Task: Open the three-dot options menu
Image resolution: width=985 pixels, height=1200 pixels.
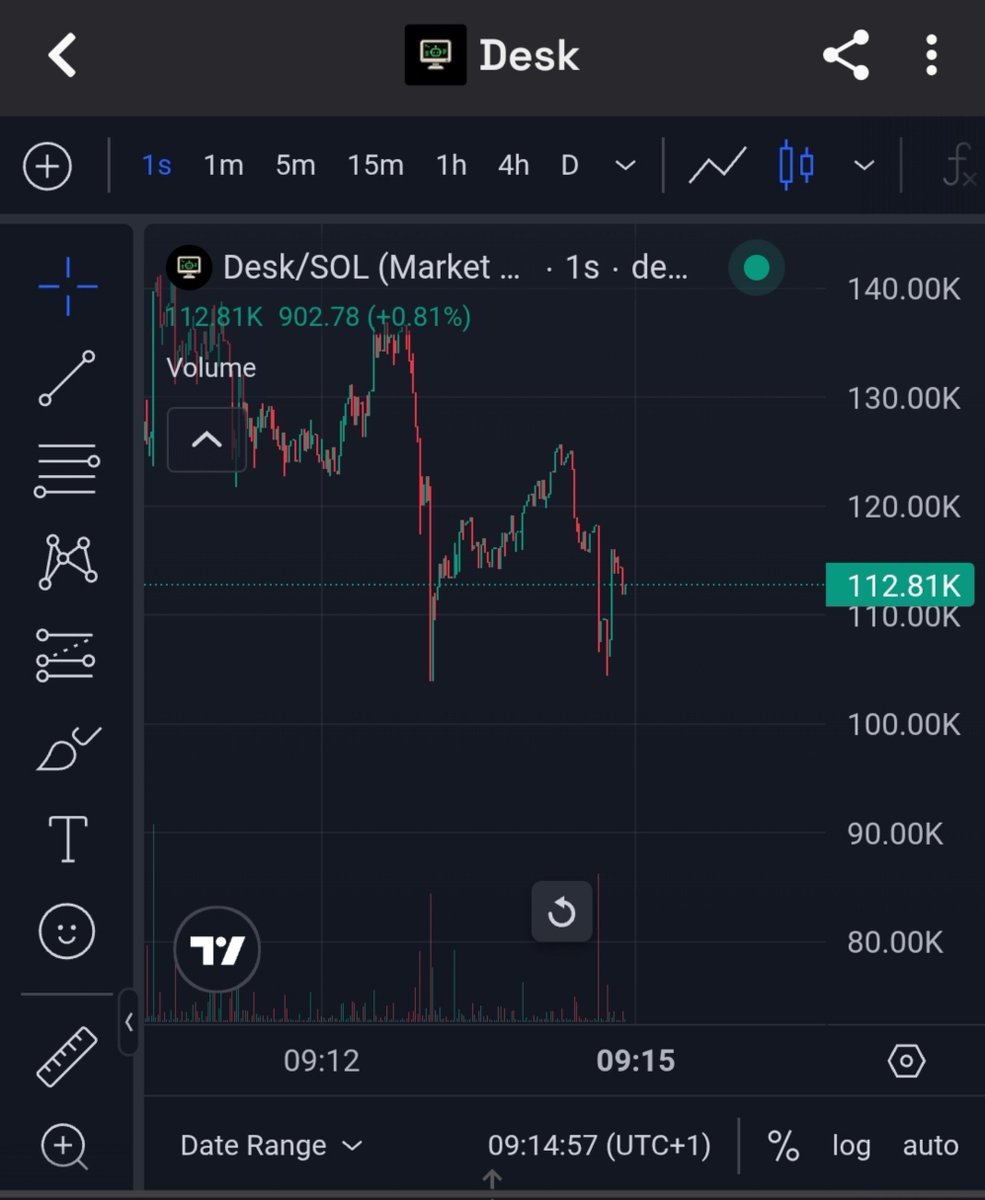Action: [931, 55]
